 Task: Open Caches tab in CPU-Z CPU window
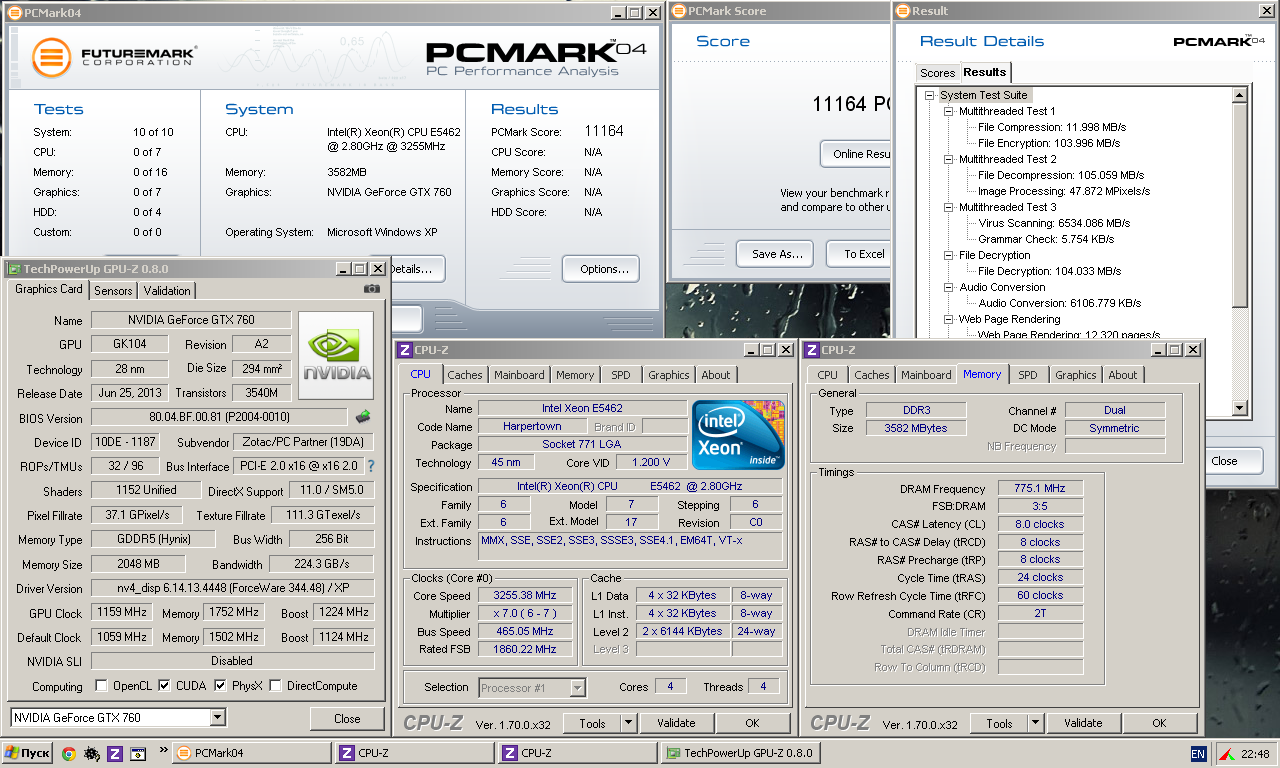pos(465,375)
